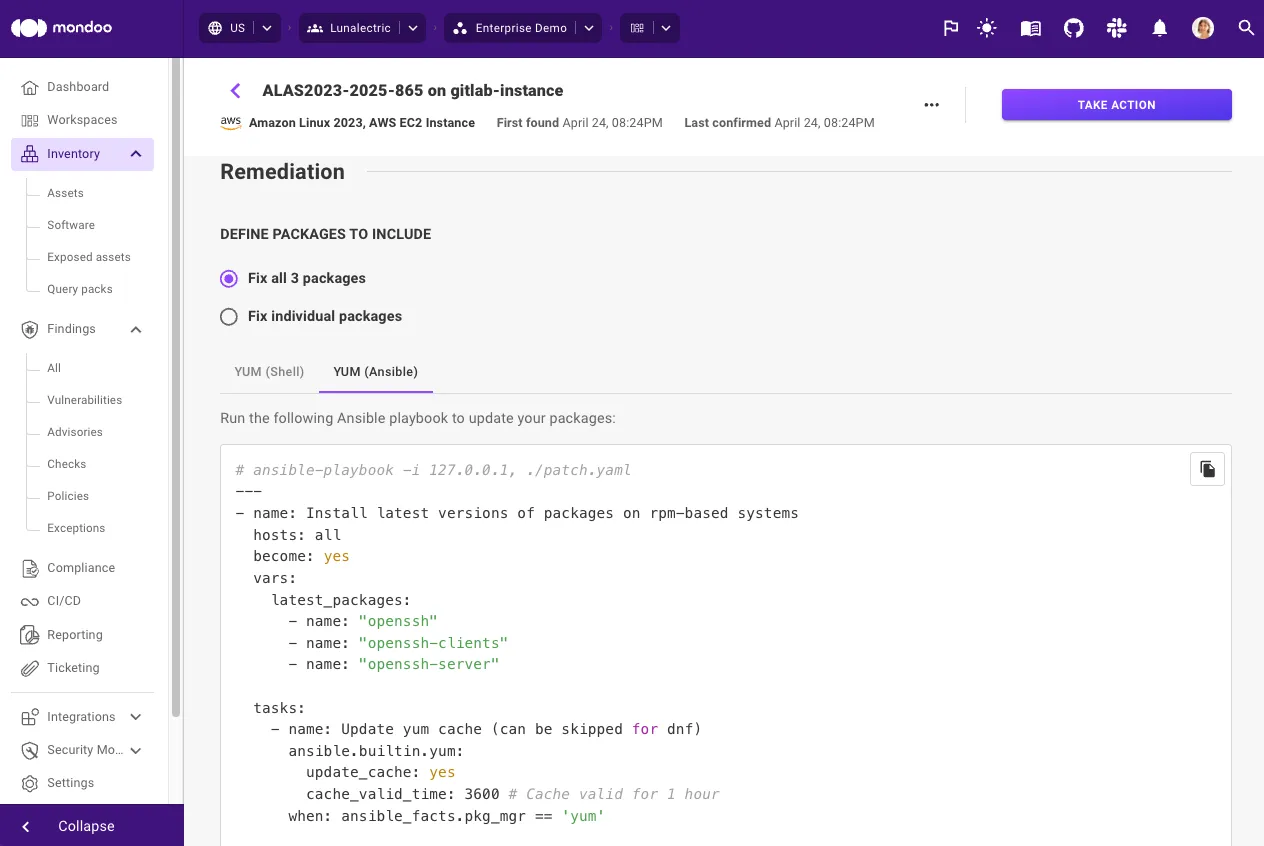Image resolution: width=1264 pixels, height=846 pixels.
Task: Click the "openssh-clients" package name in code
Action: pos(433,643)
